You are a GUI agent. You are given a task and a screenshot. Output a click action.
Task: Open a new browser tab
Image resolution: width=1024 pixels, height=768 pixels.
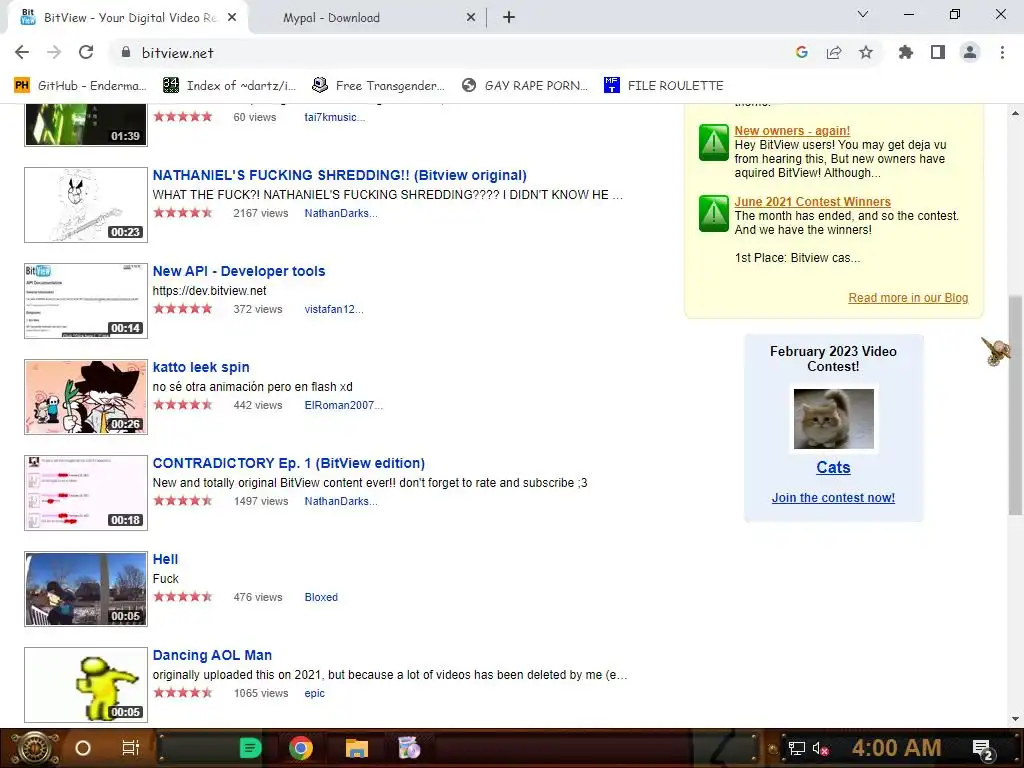pos(509,18)
